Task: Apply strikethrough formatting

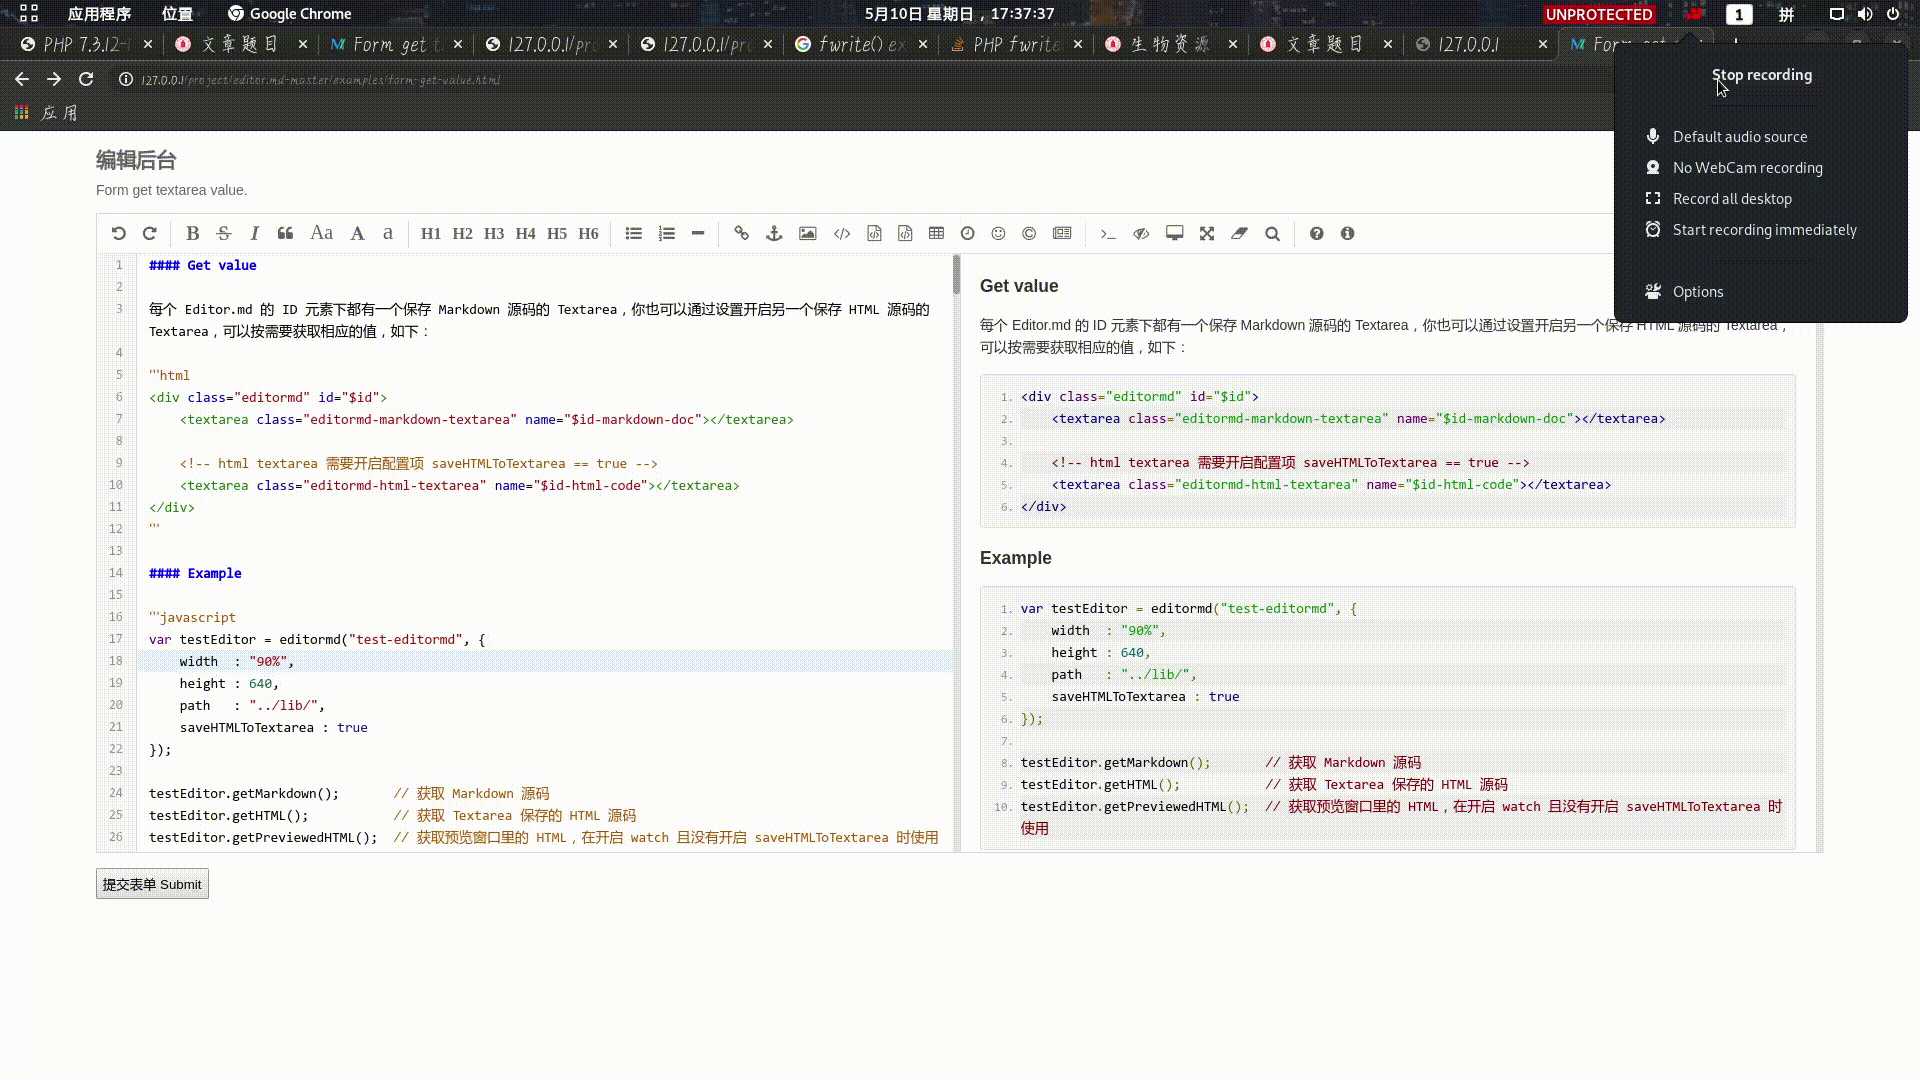Action: 224,233
